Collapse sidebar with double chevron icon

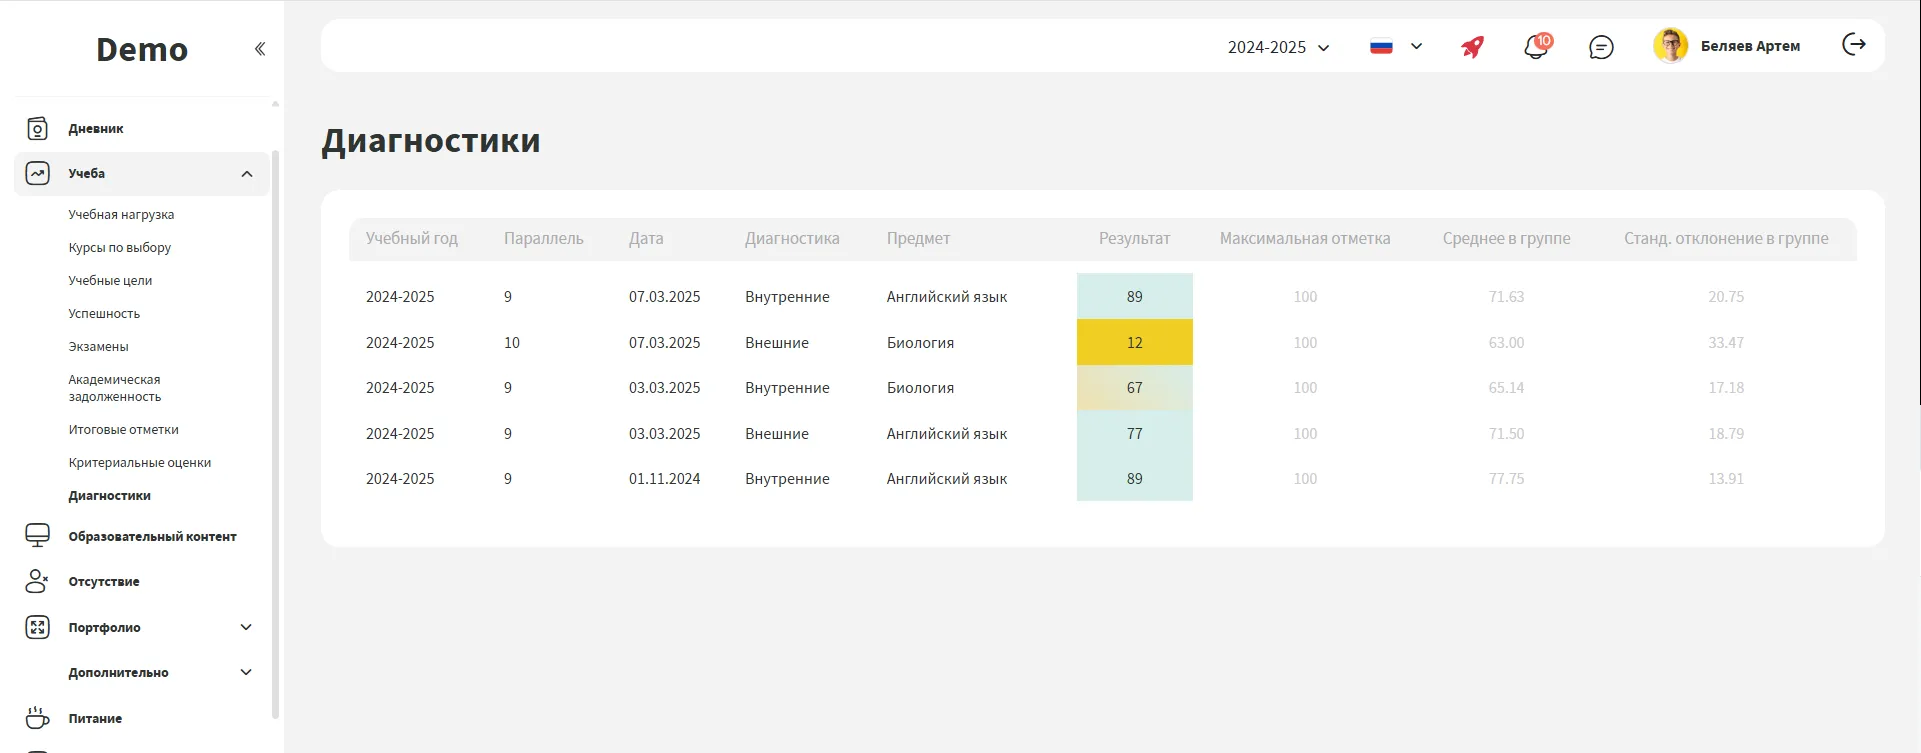(260, 49)
